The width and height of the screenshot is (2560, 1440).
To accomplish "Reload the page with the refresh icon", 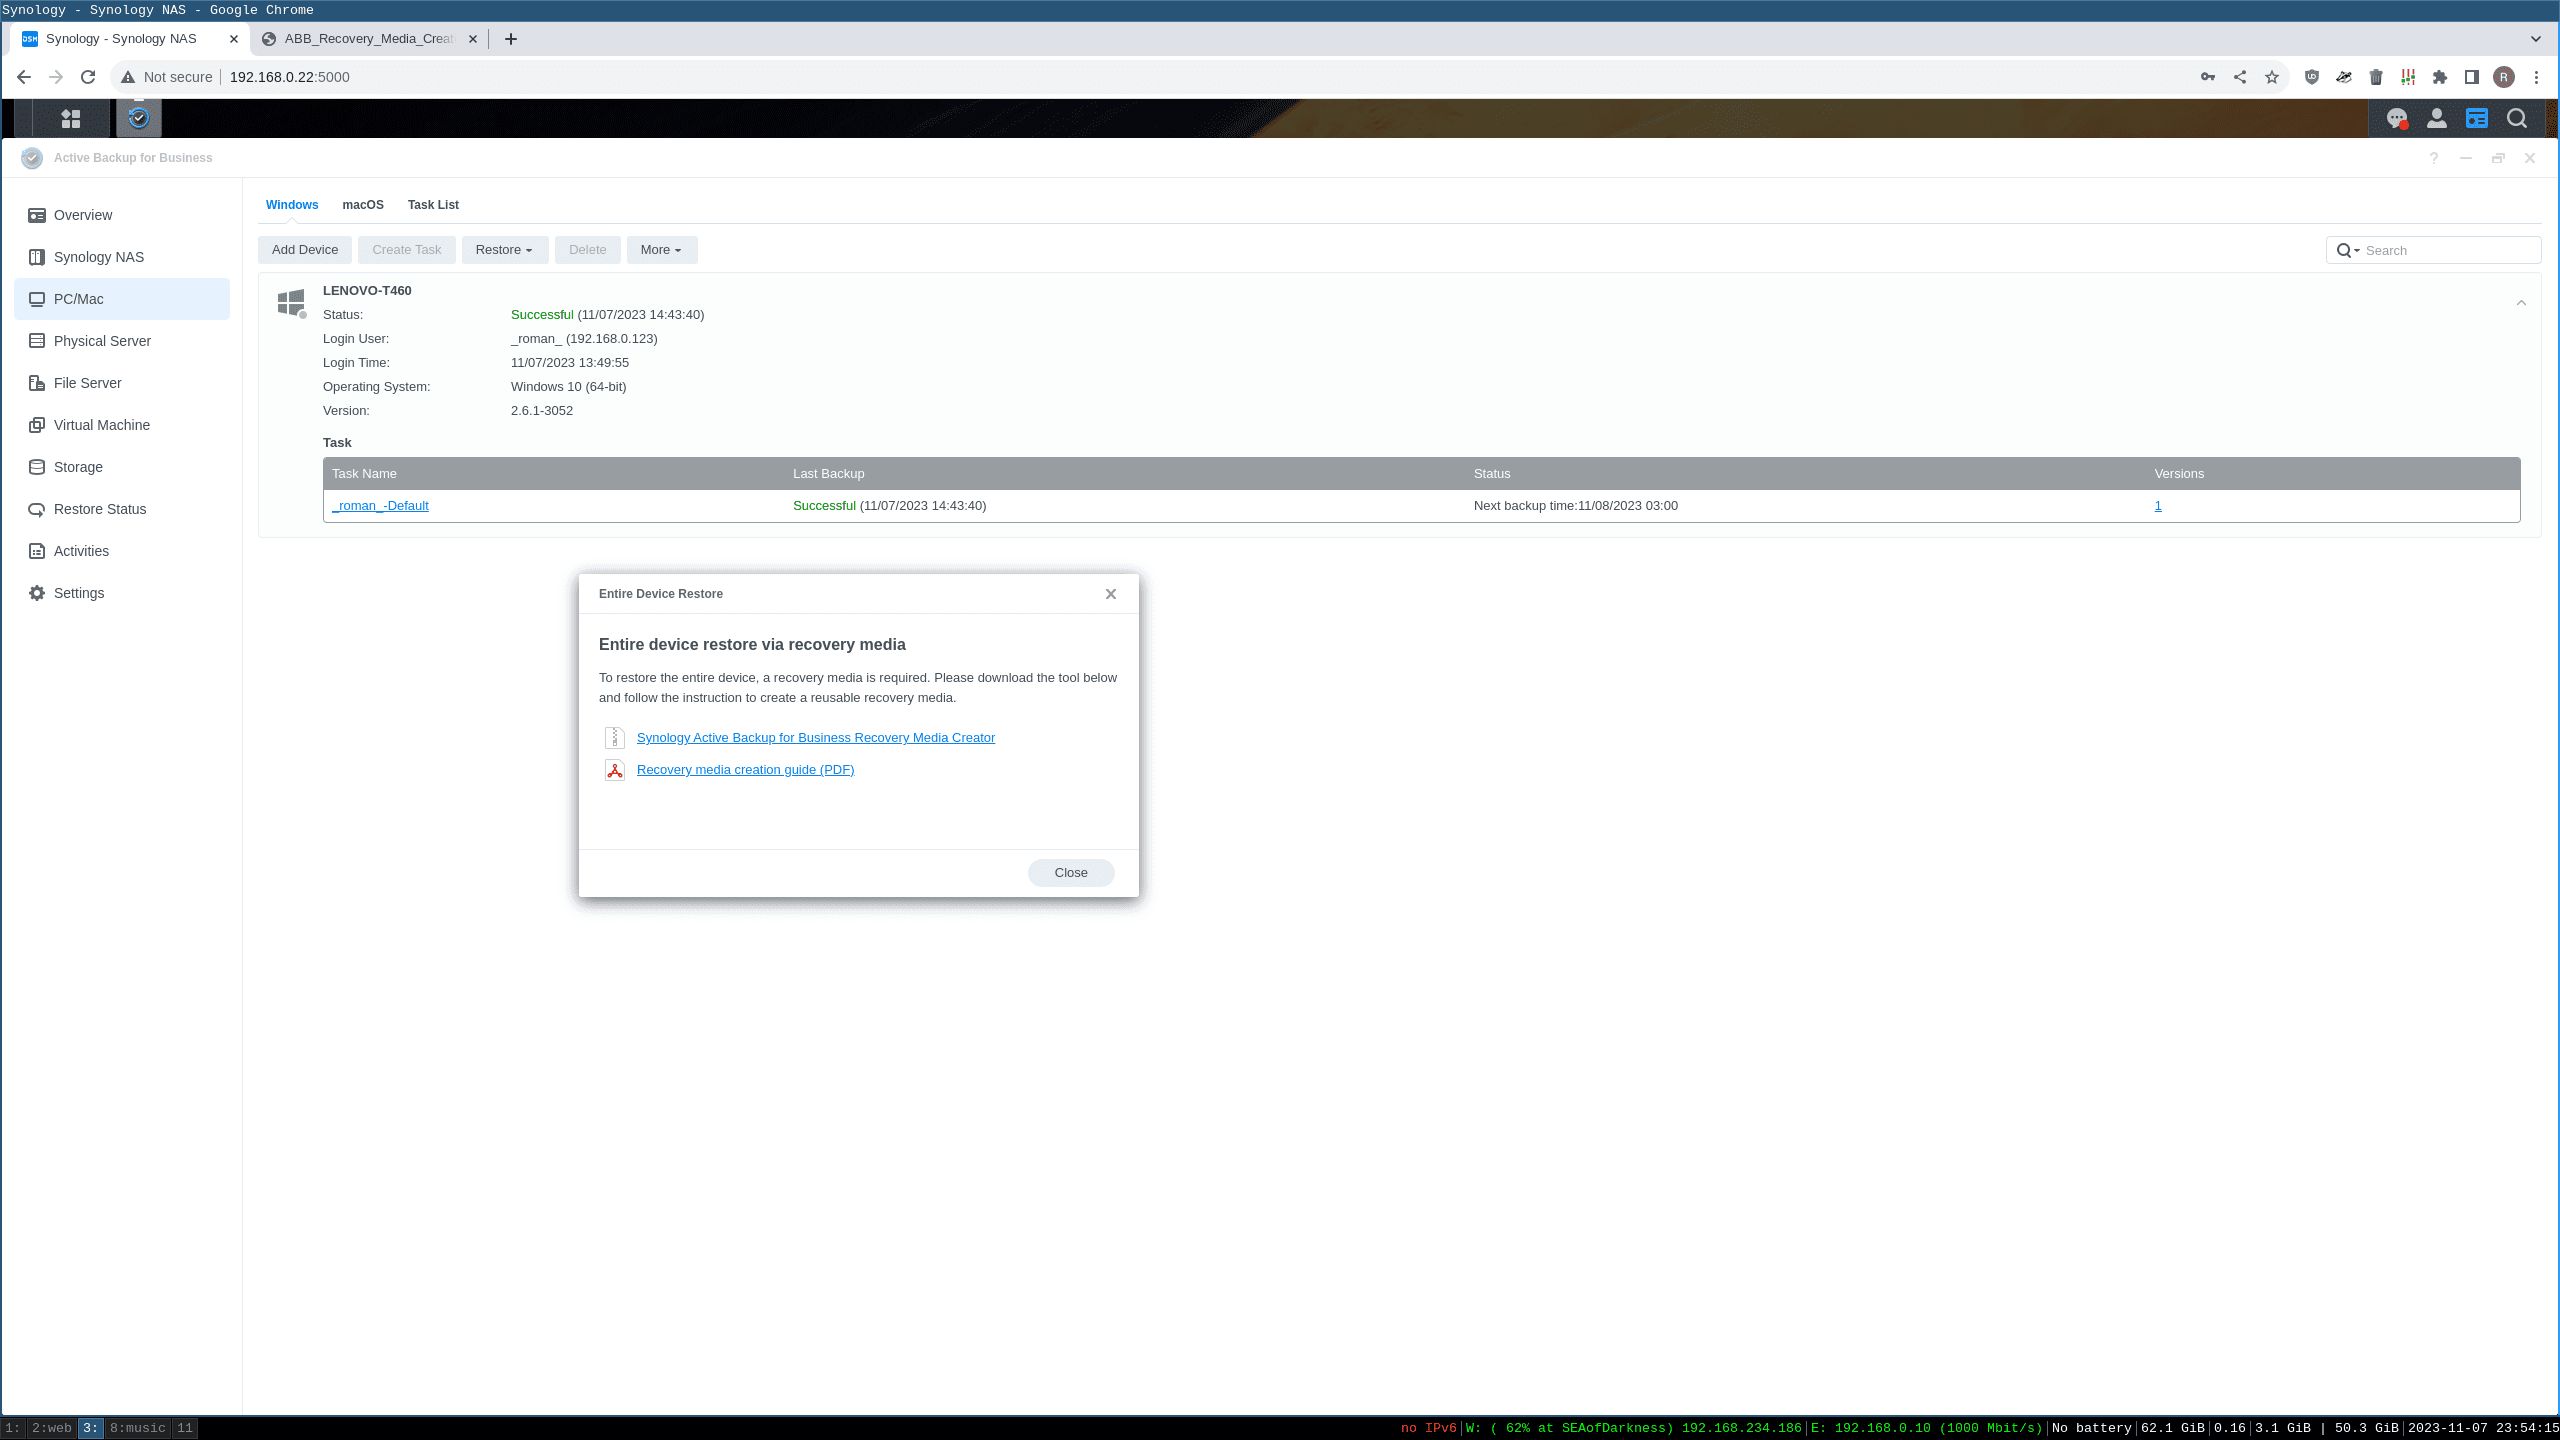I will 88,77.
